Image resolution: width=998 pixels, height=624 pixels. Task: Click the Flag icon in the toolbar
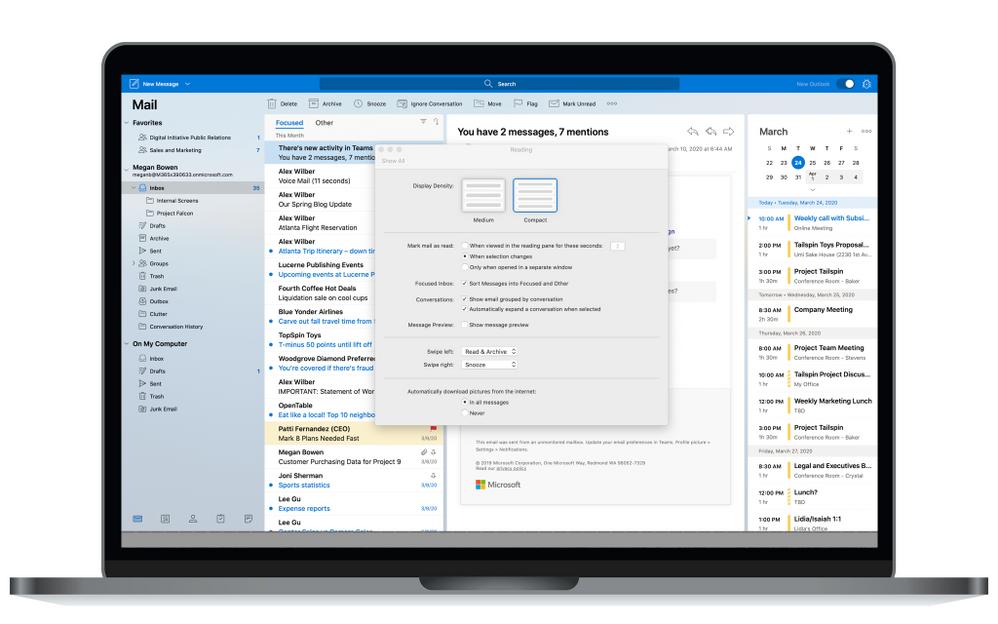click(518, 103)
